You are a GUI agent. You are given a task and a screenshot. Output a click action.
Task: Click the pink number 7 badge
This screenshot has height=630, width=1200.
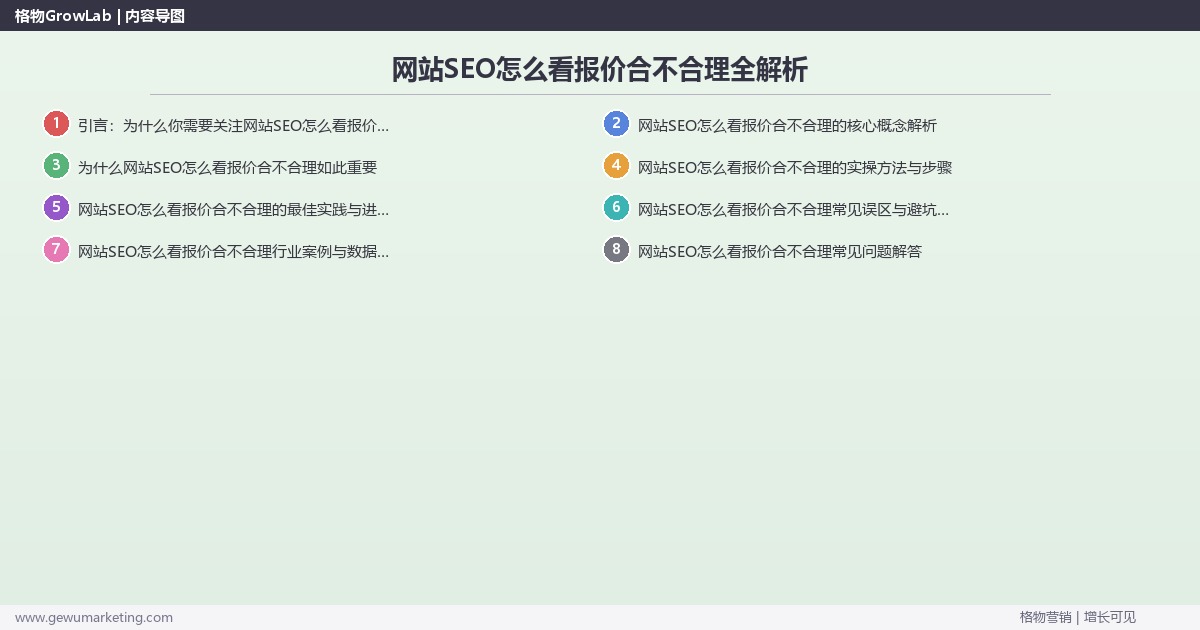pyautogui.click(x=56, y=250)
